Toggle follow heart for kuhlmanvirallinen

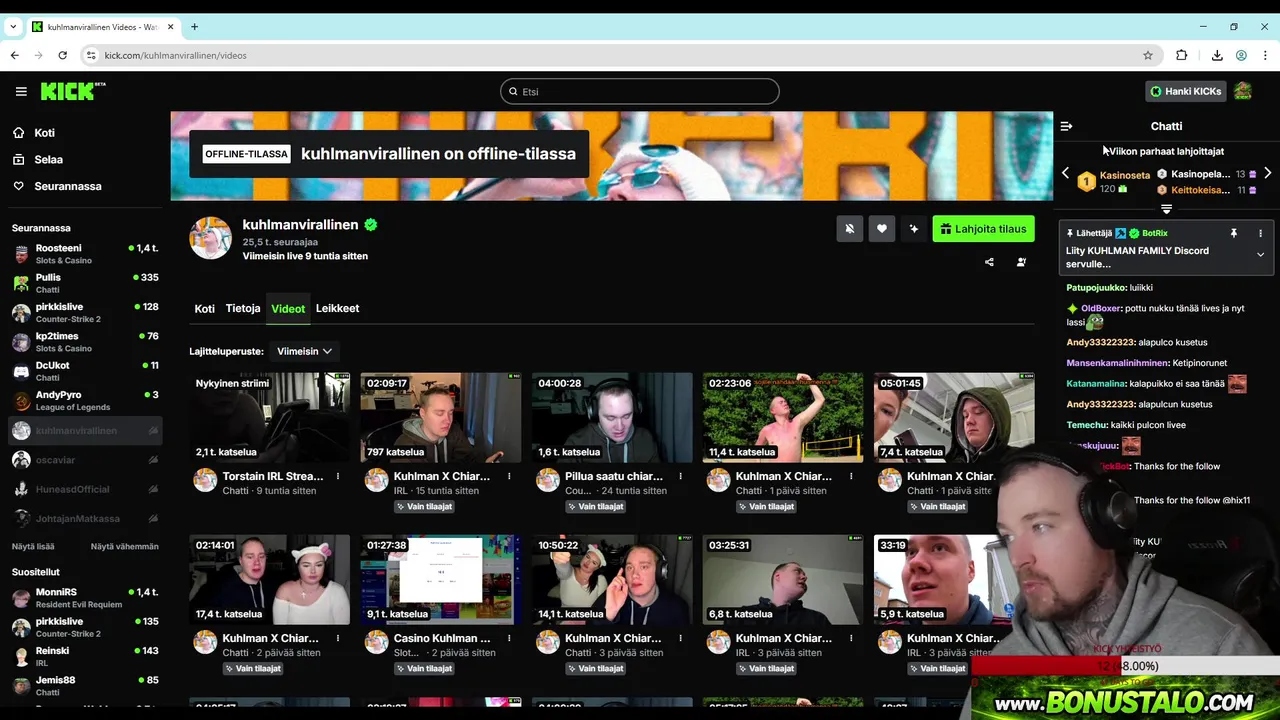pos(881,229)
